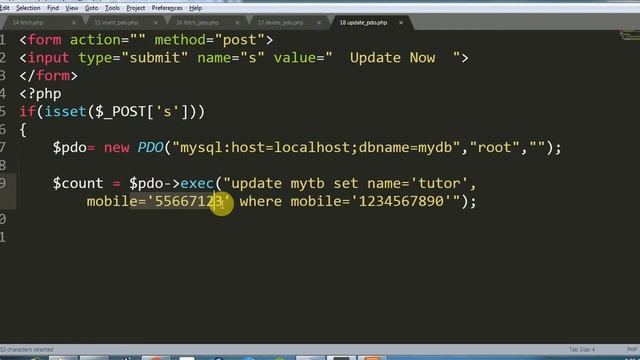Switch to the 16 fetch_pdo.php tab
The image size is (640, 360).
point(198,22)
